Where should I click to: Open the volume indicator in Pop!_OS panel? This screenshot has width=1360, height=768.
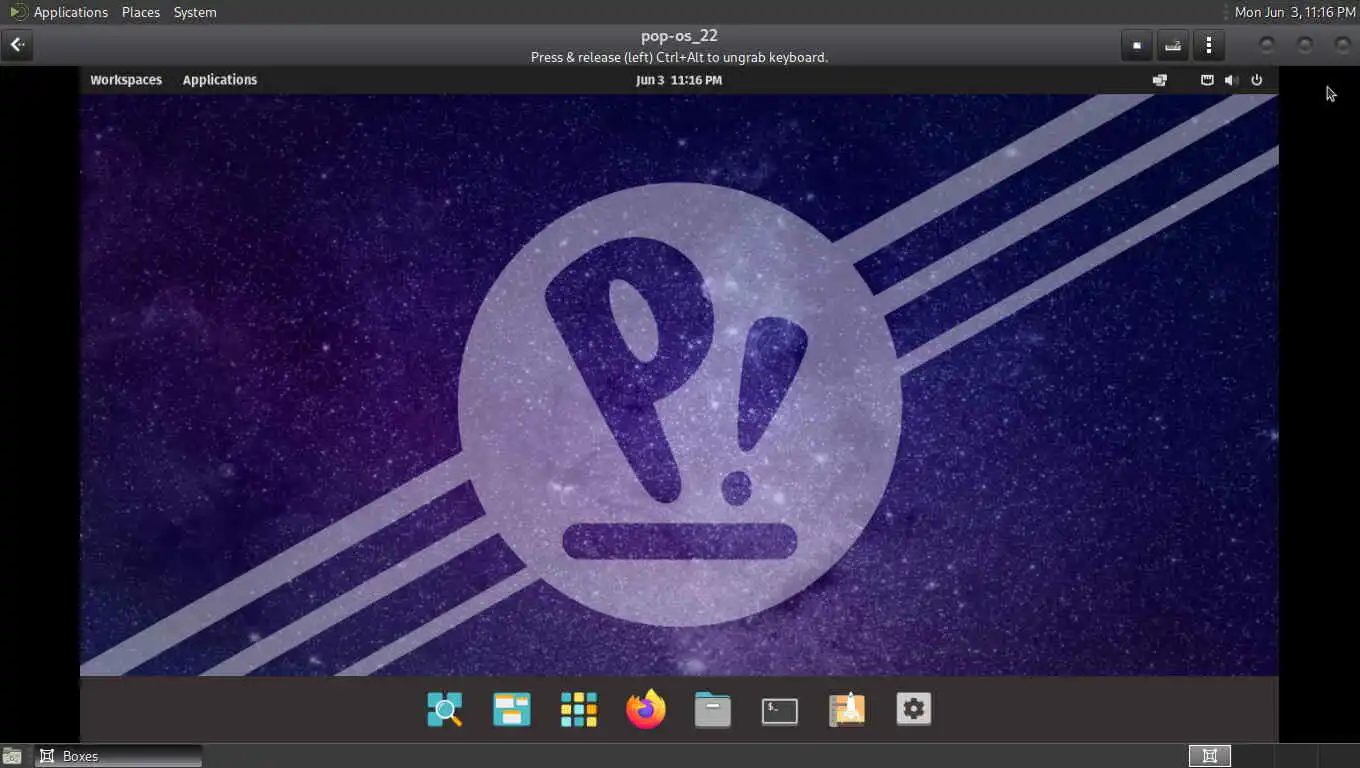point(1232,80)
